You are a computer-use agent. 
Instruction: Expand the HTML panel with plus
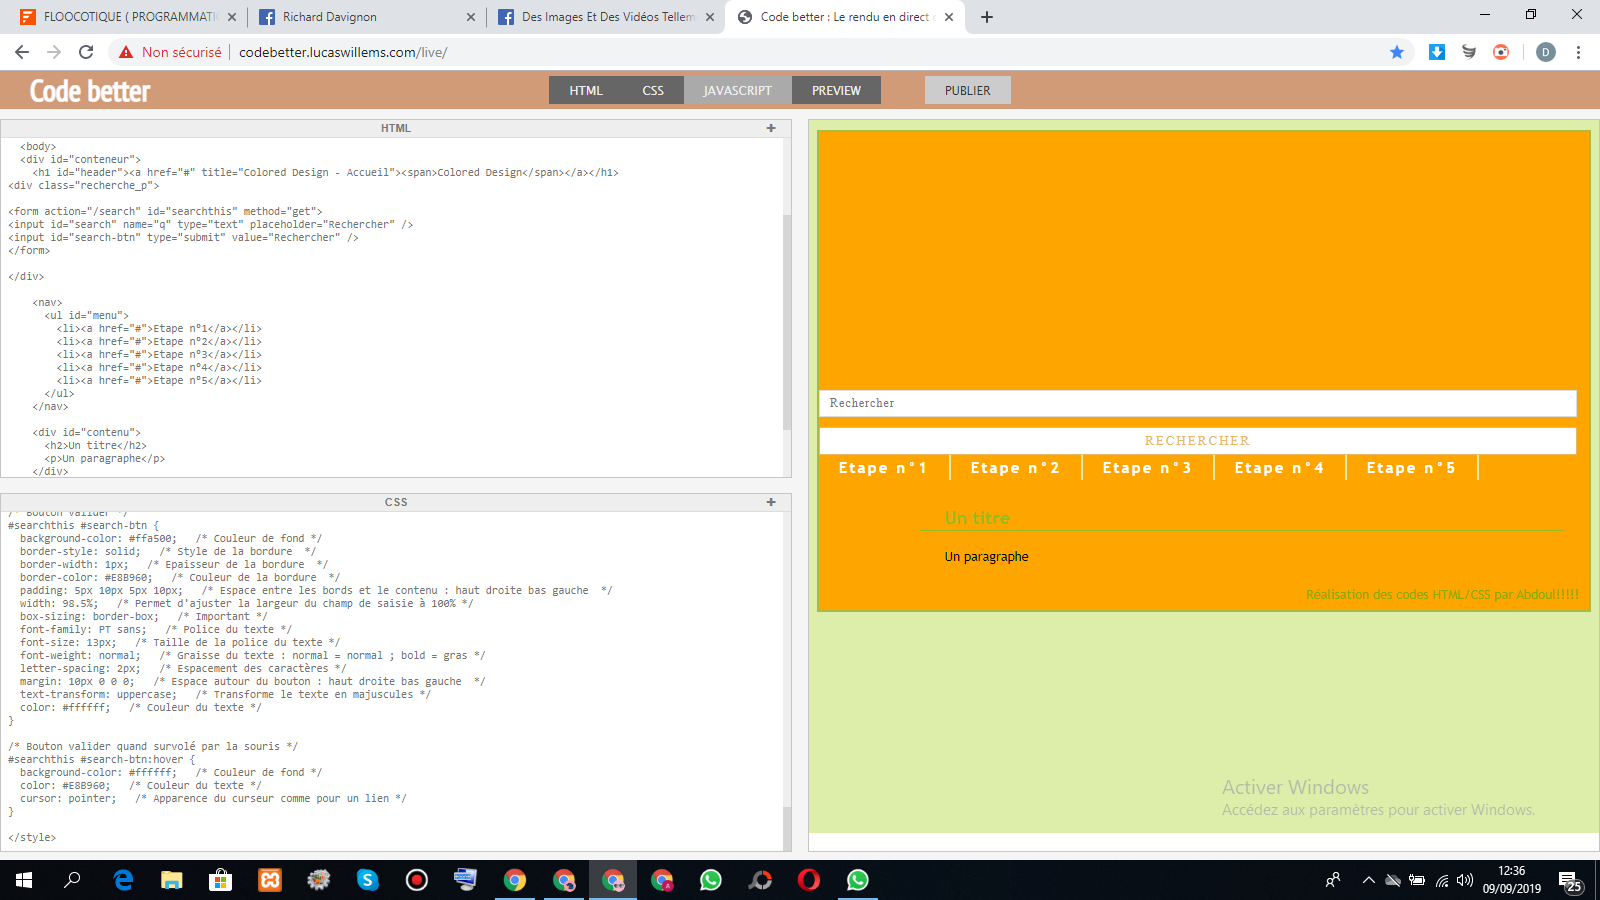click(771, 128)
